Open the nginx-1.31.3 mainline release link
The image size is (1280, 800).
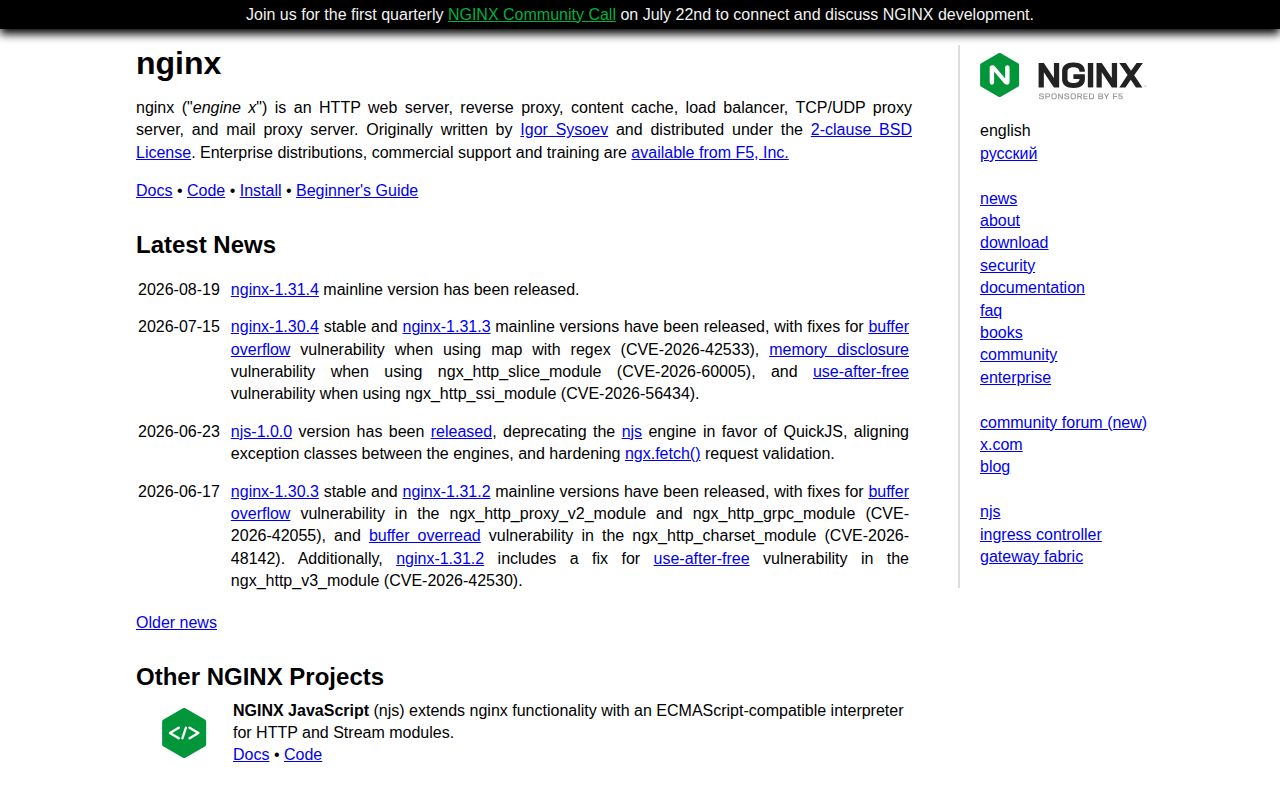click(x=446, y=327)
